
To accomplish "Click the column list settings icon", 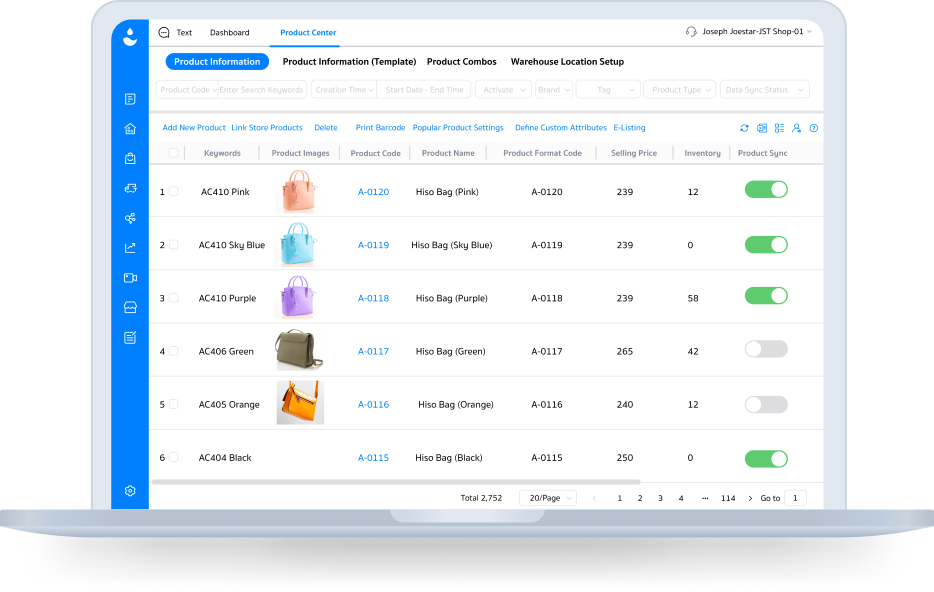I will [779, 128].
